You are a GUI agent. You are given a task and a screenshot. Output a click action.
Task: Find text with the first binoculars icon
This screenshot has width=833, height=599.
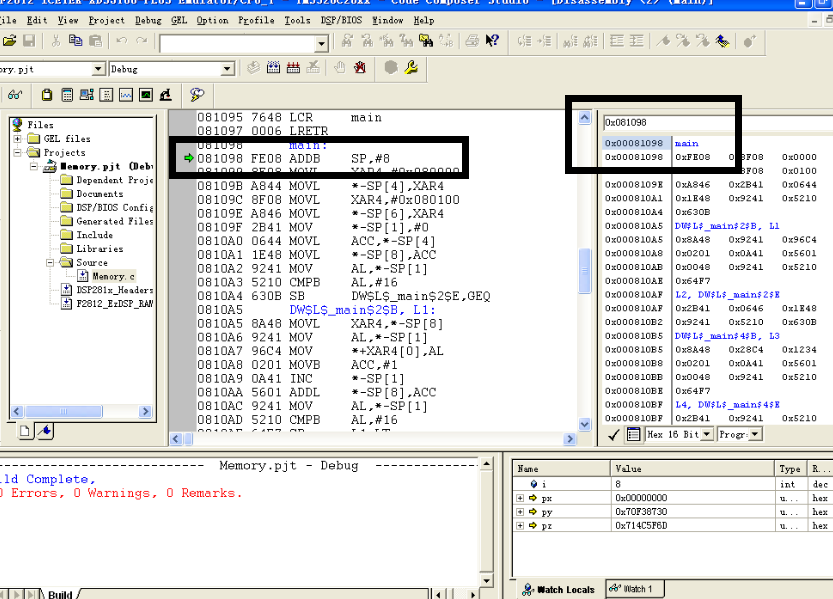347,41
